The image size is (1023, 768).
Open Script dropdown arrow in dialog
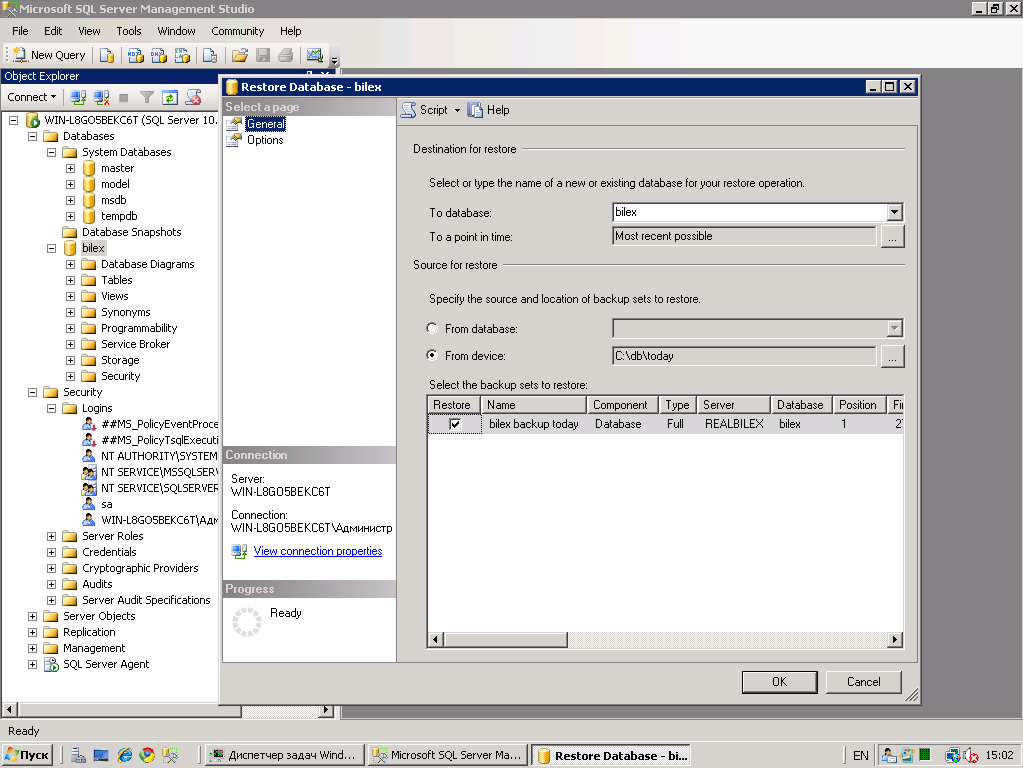click(x=457, y=110)
